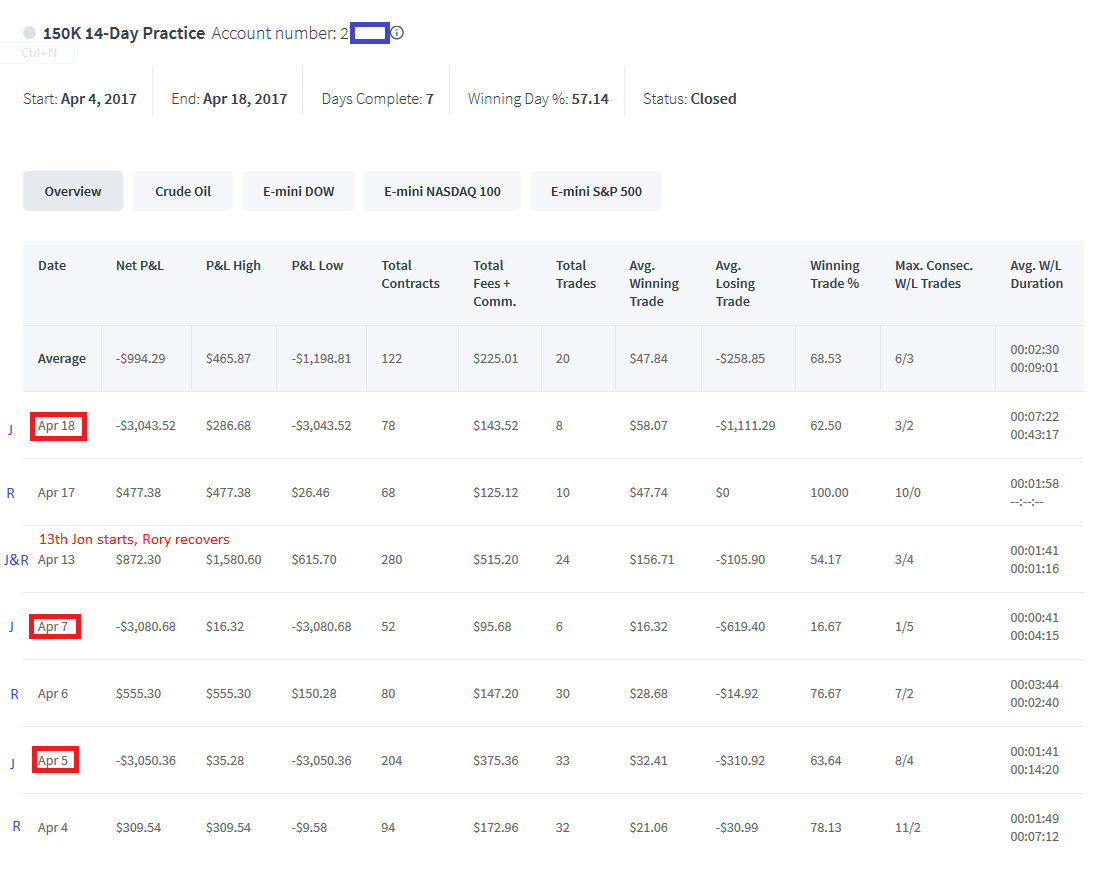The image size is (1105, 882).
Task: Click the Winning Trade % header
Action: point(834,275)
